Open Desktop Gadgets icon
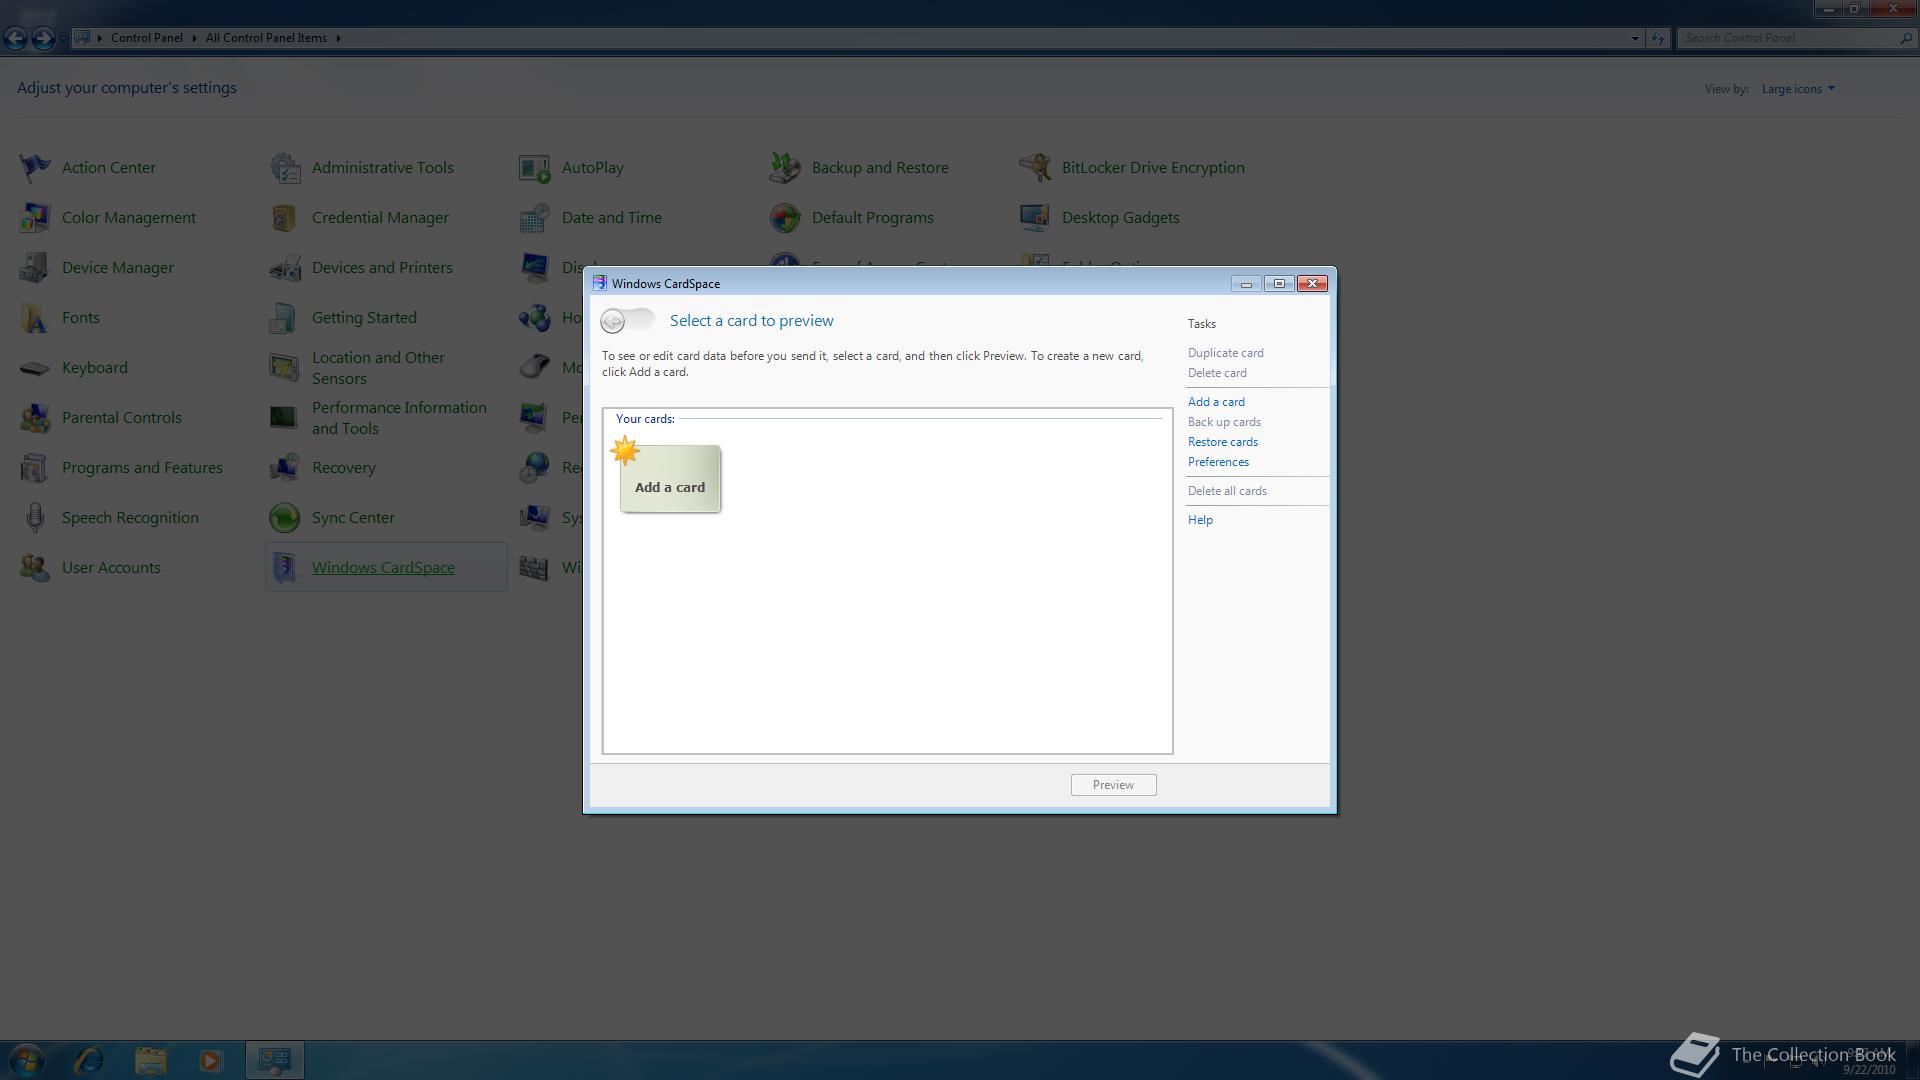The height and width of the screenshot is (1080, 1920). pyautogui.click(x=1035, y=217)
